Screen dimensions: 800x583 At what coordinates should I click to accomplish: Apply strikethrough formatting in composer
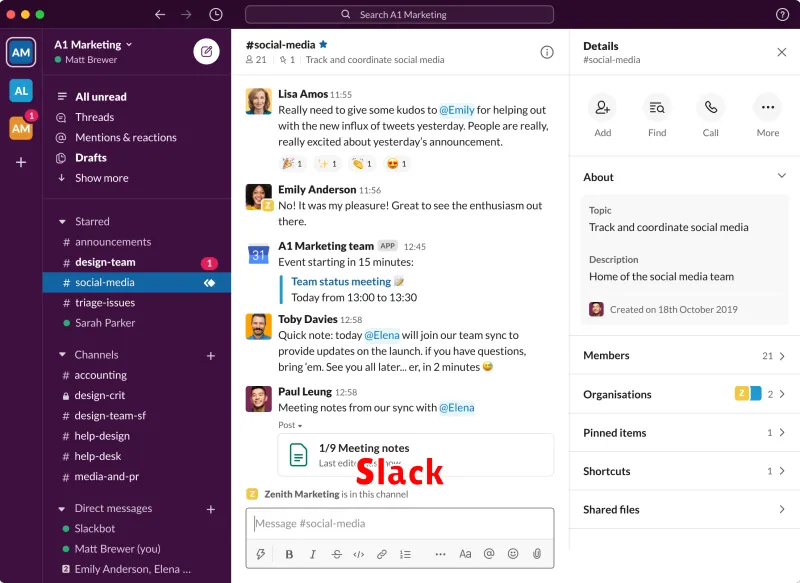pyautogui.click(x=336, y=554)
